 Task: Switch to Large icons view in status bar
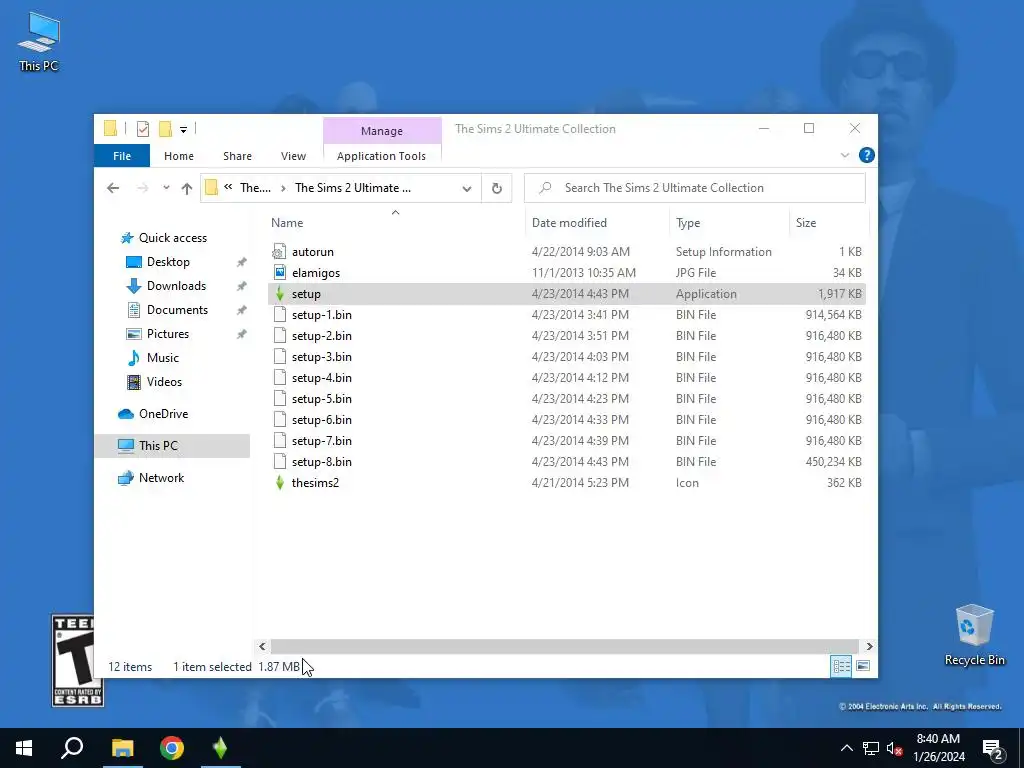[x=863, y=666]
